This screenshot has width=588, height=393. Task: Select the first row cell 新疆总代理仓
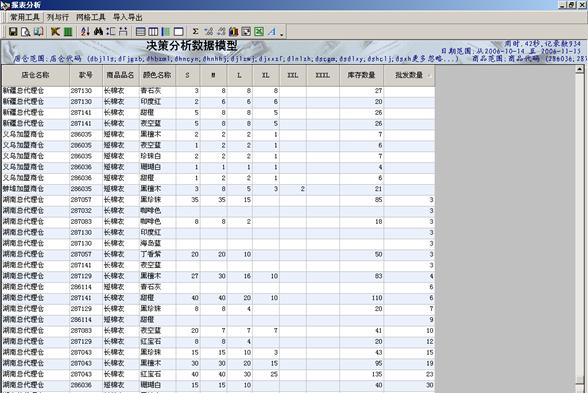pyautogui.click(x=36, y=91)
